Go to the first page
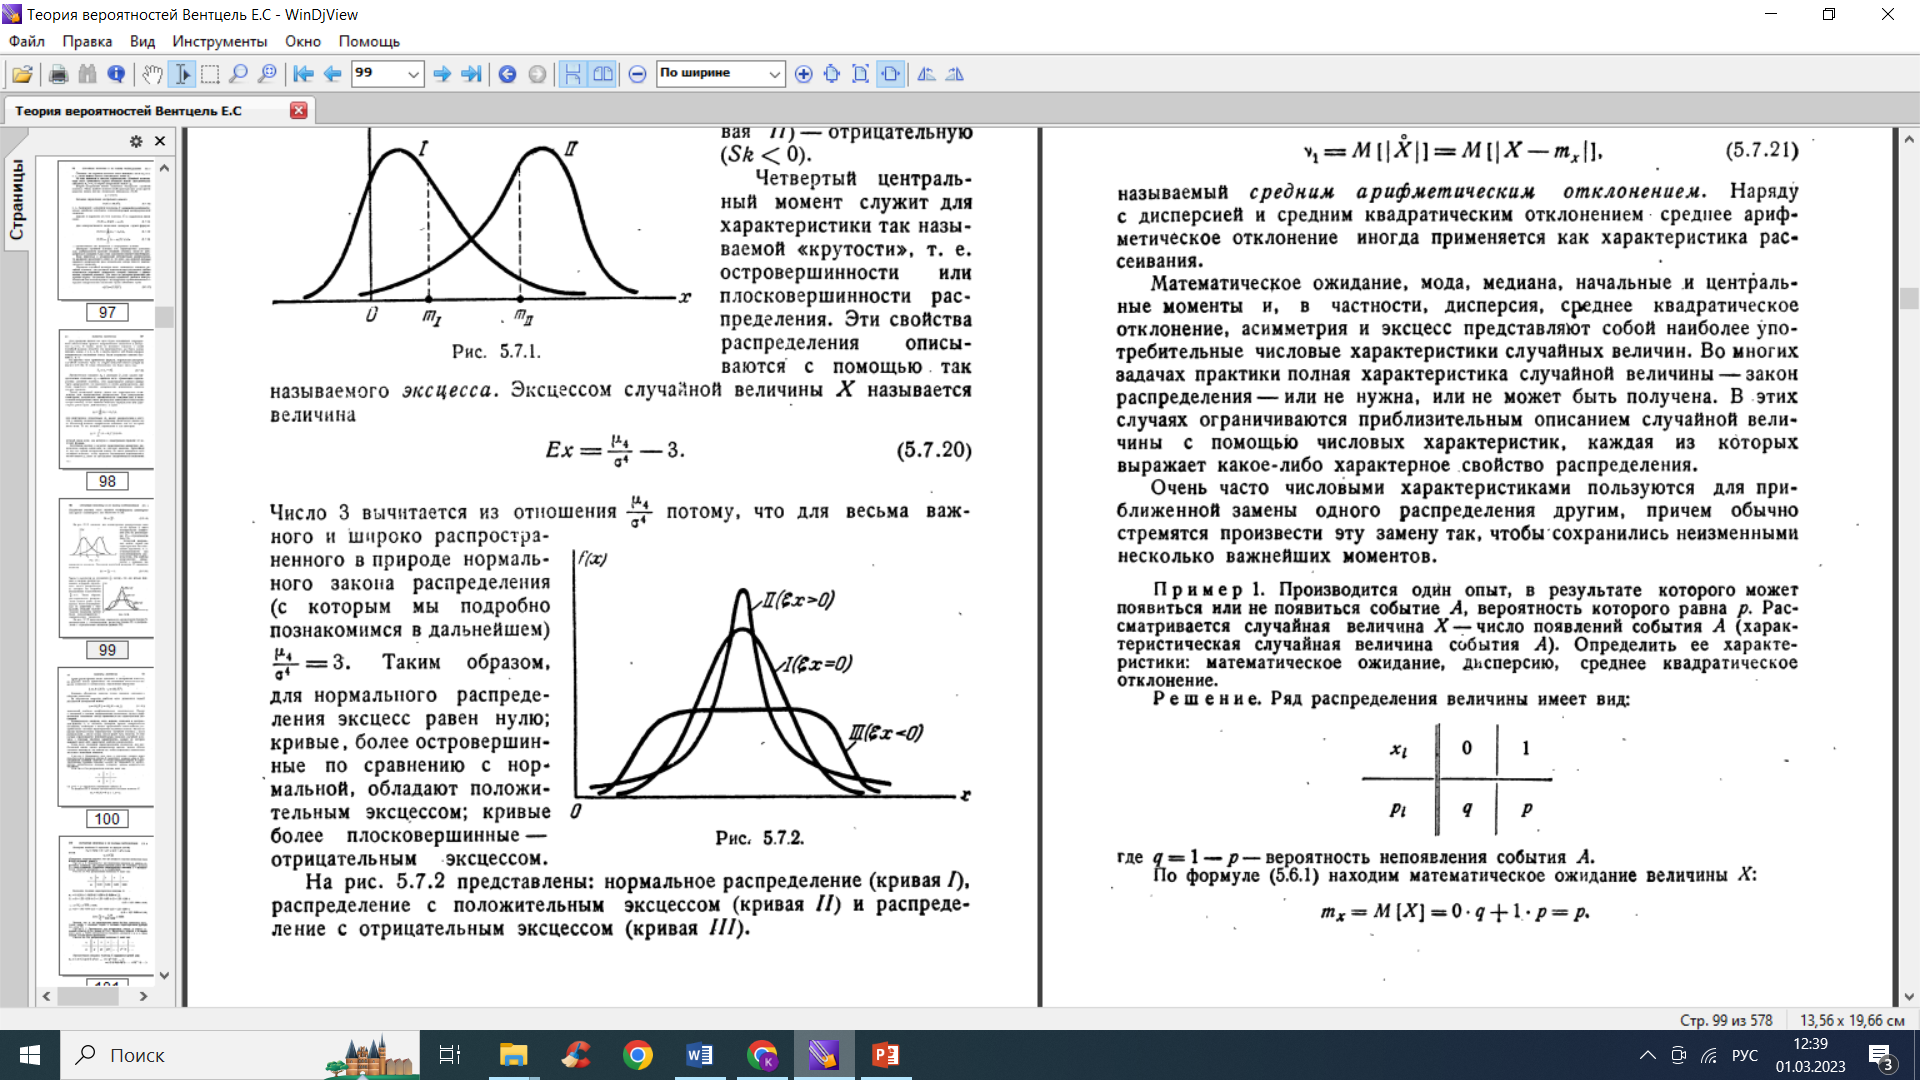The width and height of the screenshot is (1920, 1080). (x=303, y=74)
